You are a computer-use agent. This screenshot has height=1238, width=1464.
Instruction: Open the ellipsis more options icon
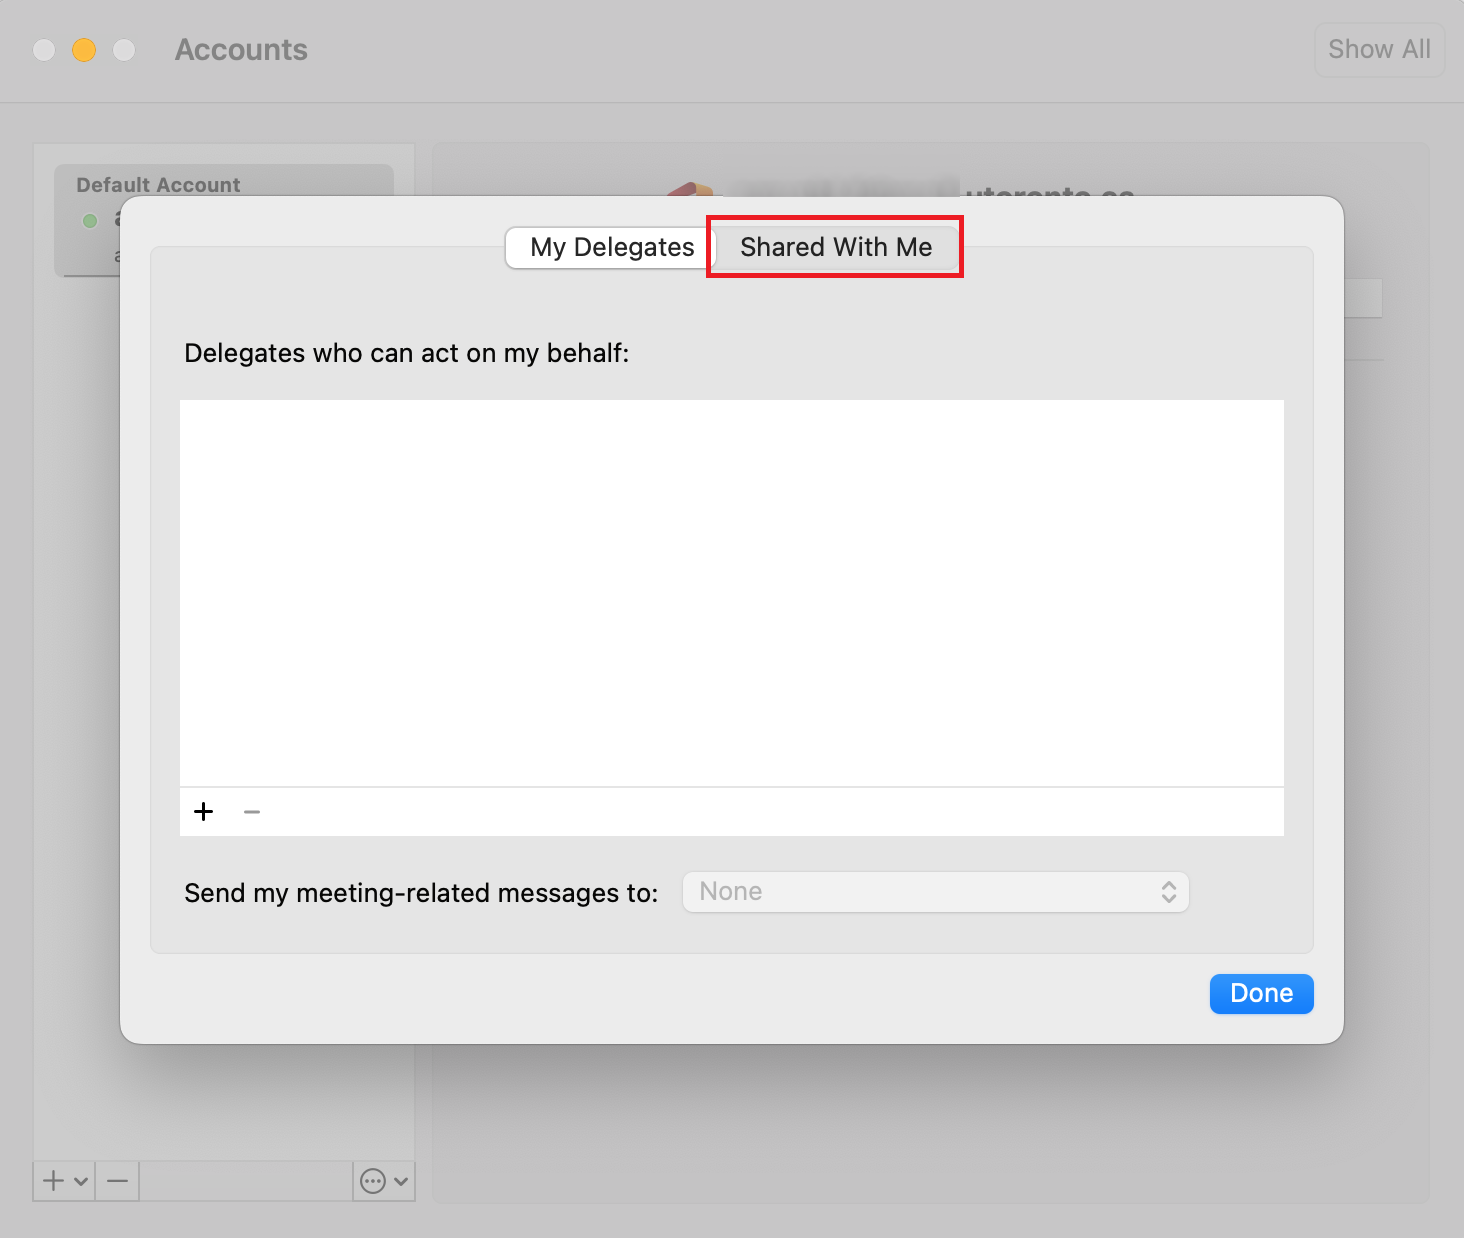point(373,1181)
